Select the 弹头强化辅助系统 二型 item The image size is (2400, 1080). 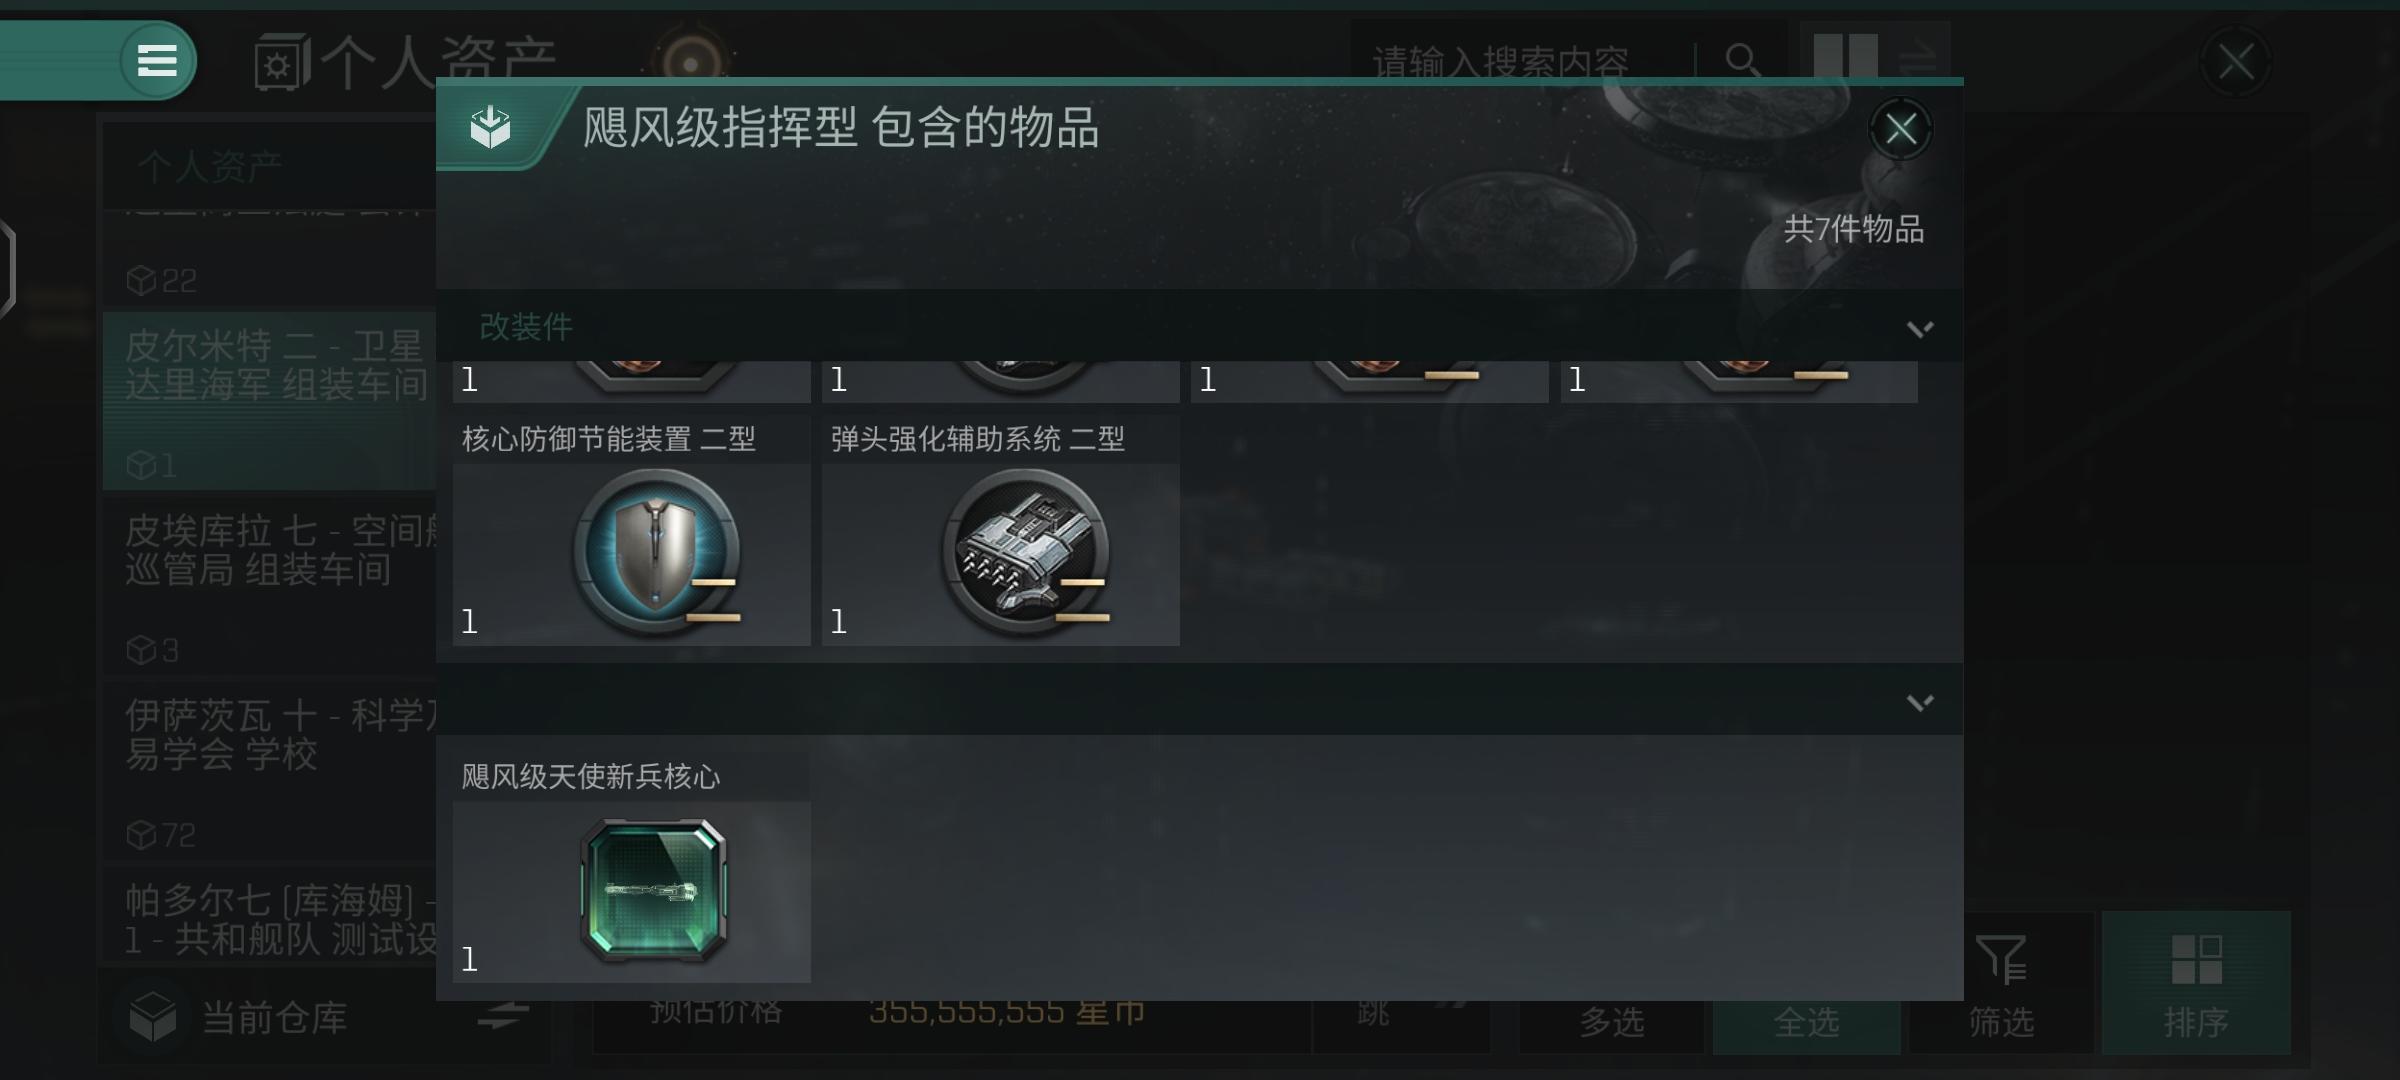coord(1000,530)
